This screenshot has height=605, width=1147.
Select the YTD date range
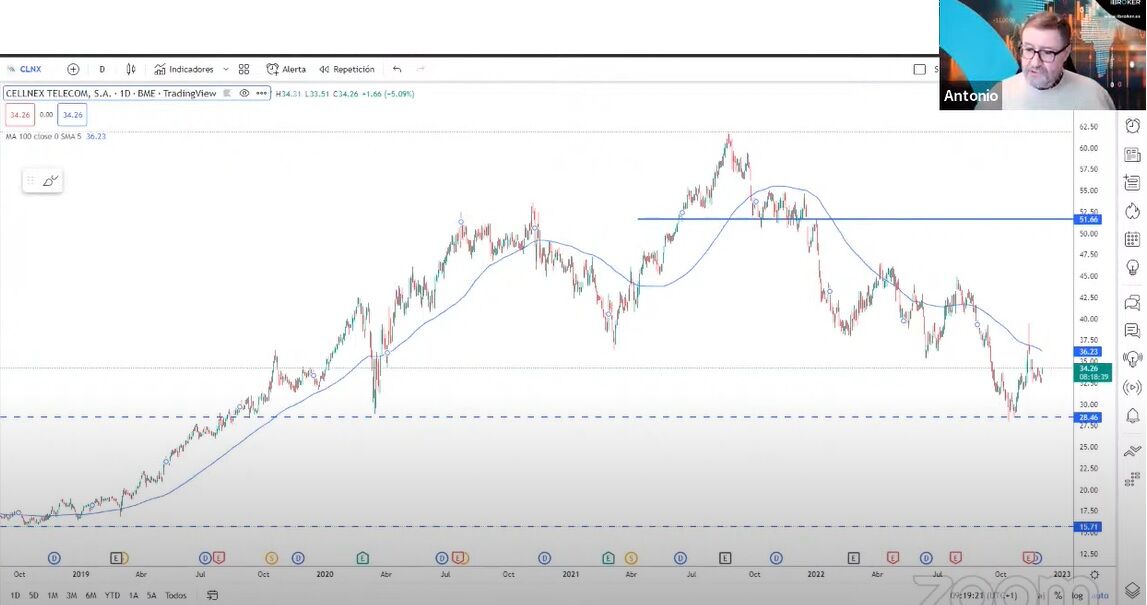(112, 595)
